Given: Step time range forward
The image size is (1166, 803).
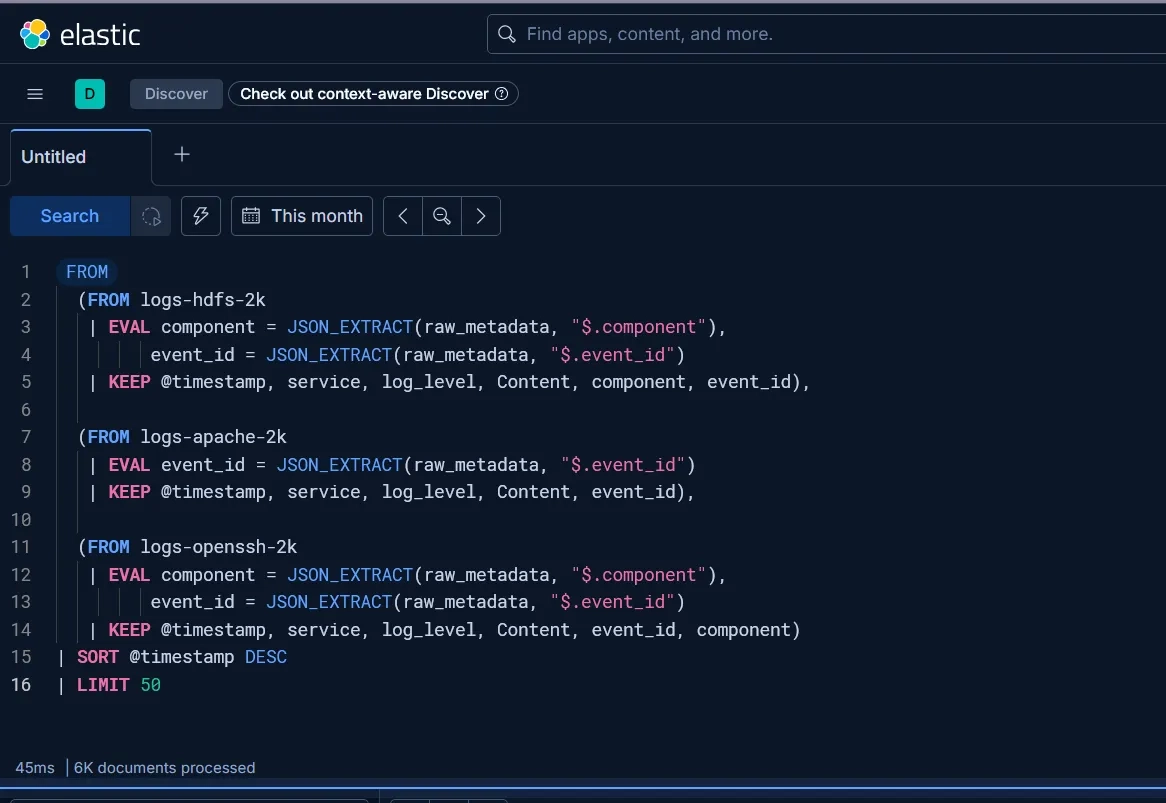Looking at the screenshot, I should click(x=481, y=216).
